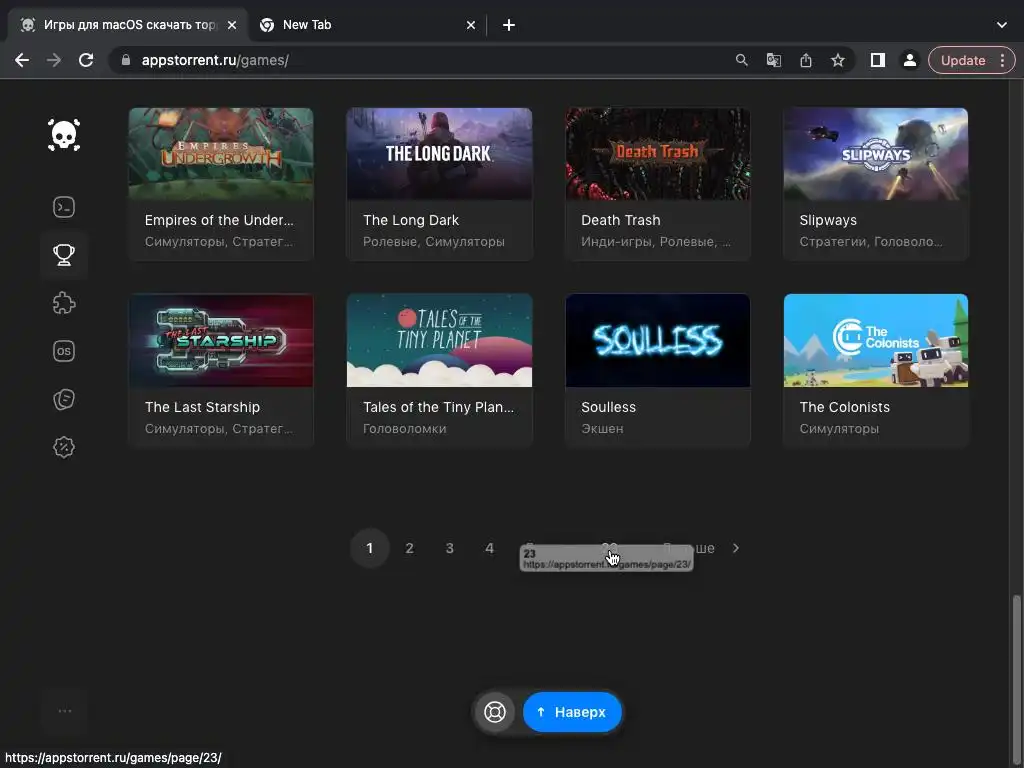Click The Long Dark title text

[x=411, y=220]
